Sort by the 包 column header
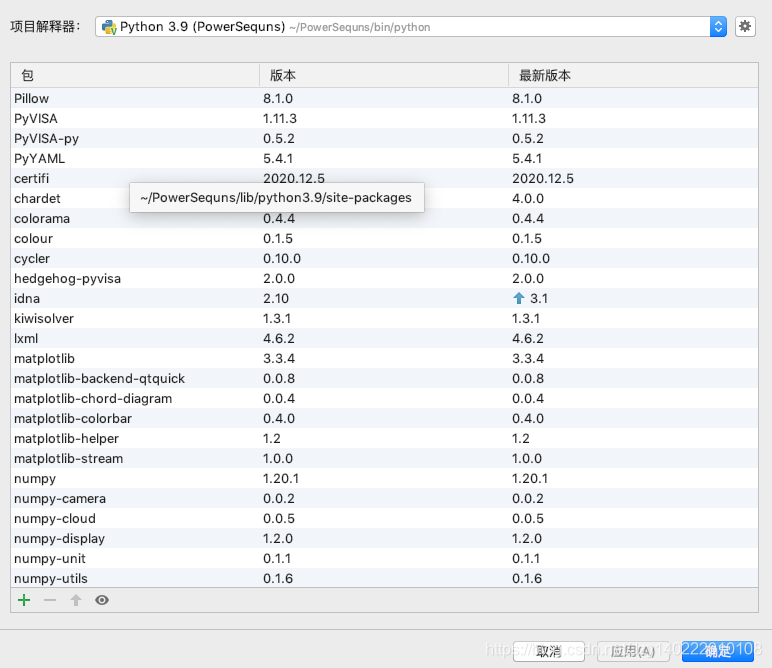 [x=135, y=75]
